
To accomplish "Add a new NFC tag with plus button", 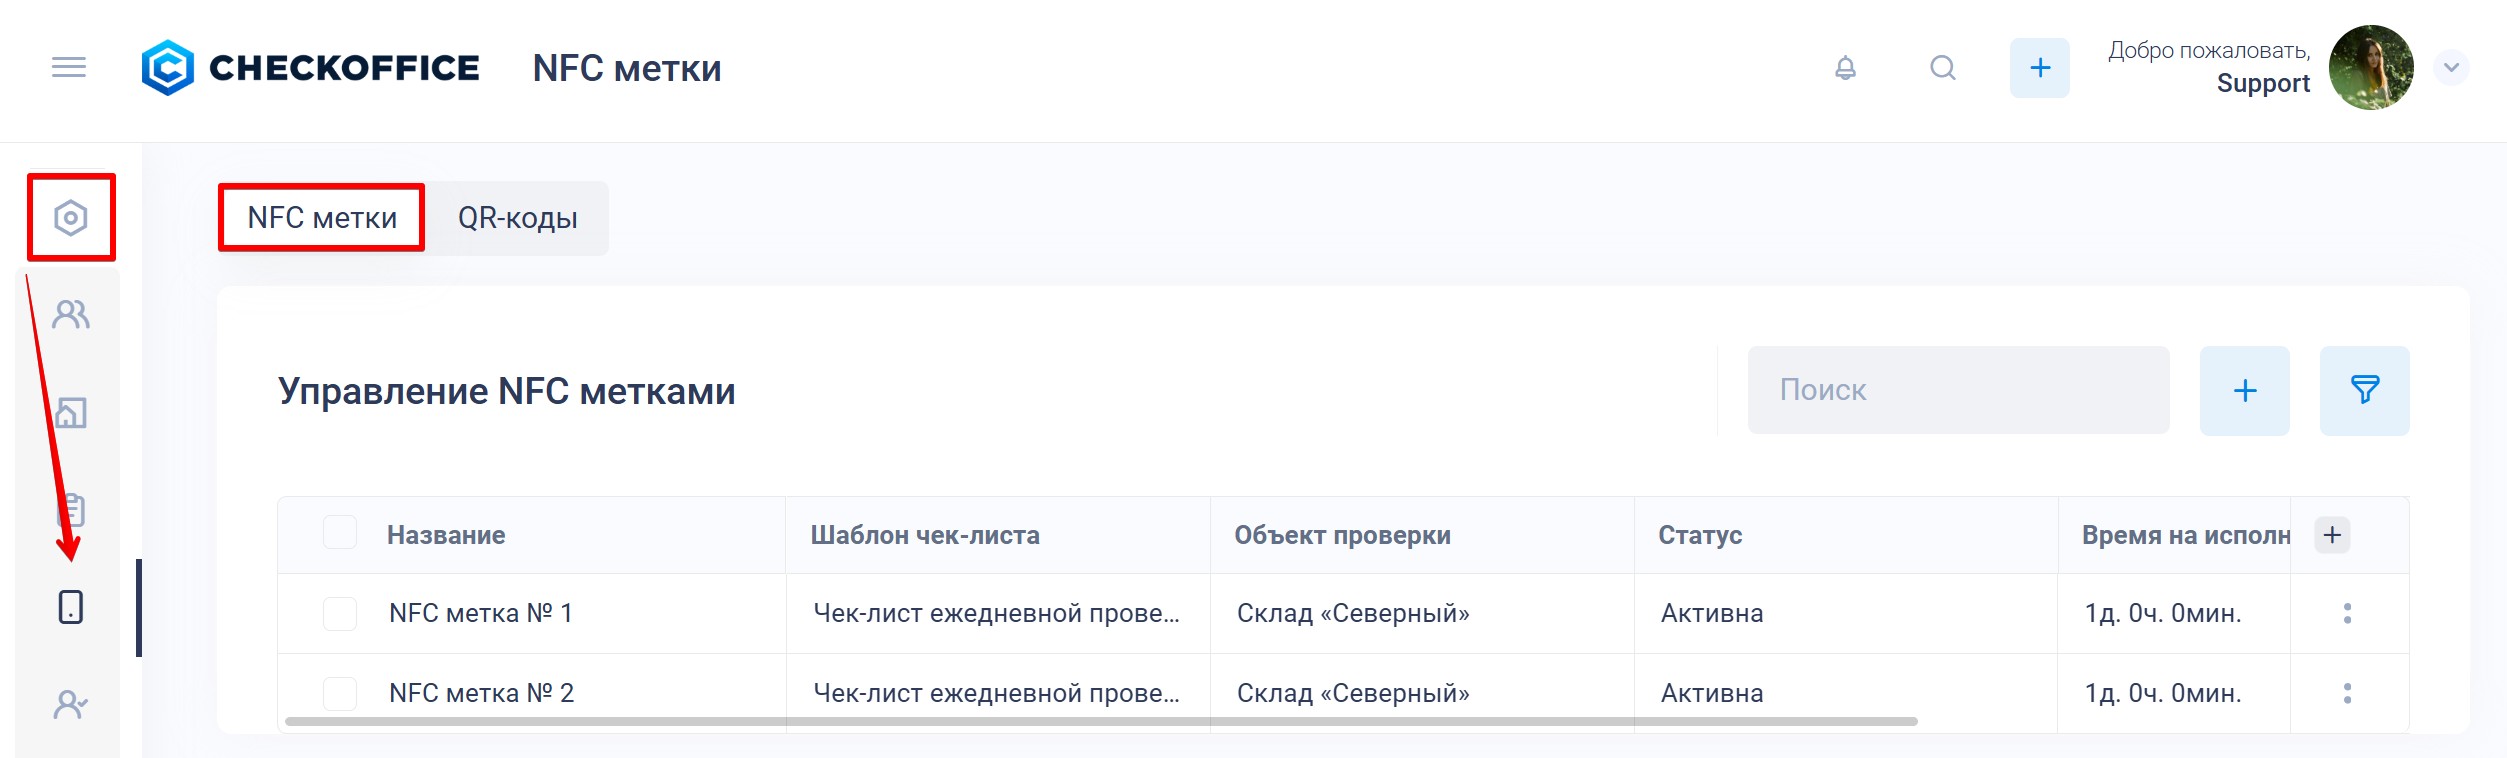I will (2244, 390).
